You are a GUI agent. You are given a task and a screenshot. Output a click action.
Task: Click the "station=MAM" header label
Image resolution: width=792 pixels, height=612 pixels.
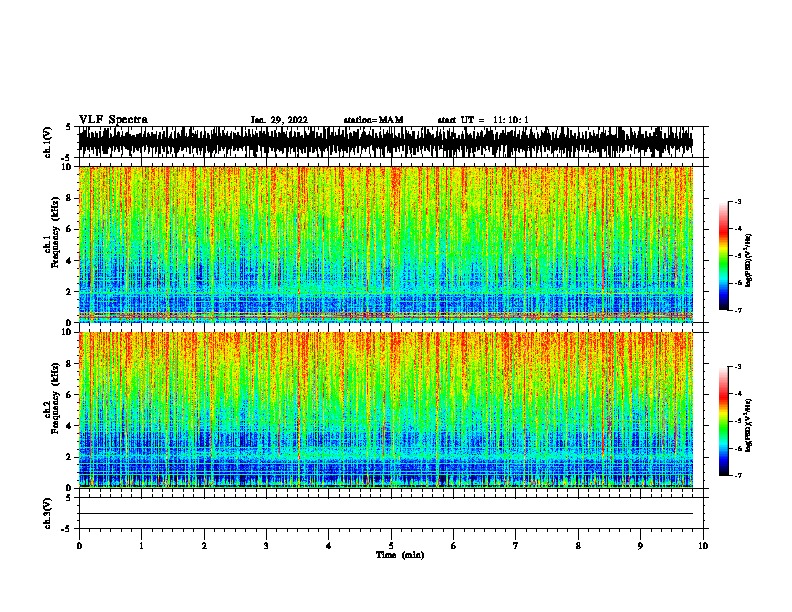[x=373, y=120]
